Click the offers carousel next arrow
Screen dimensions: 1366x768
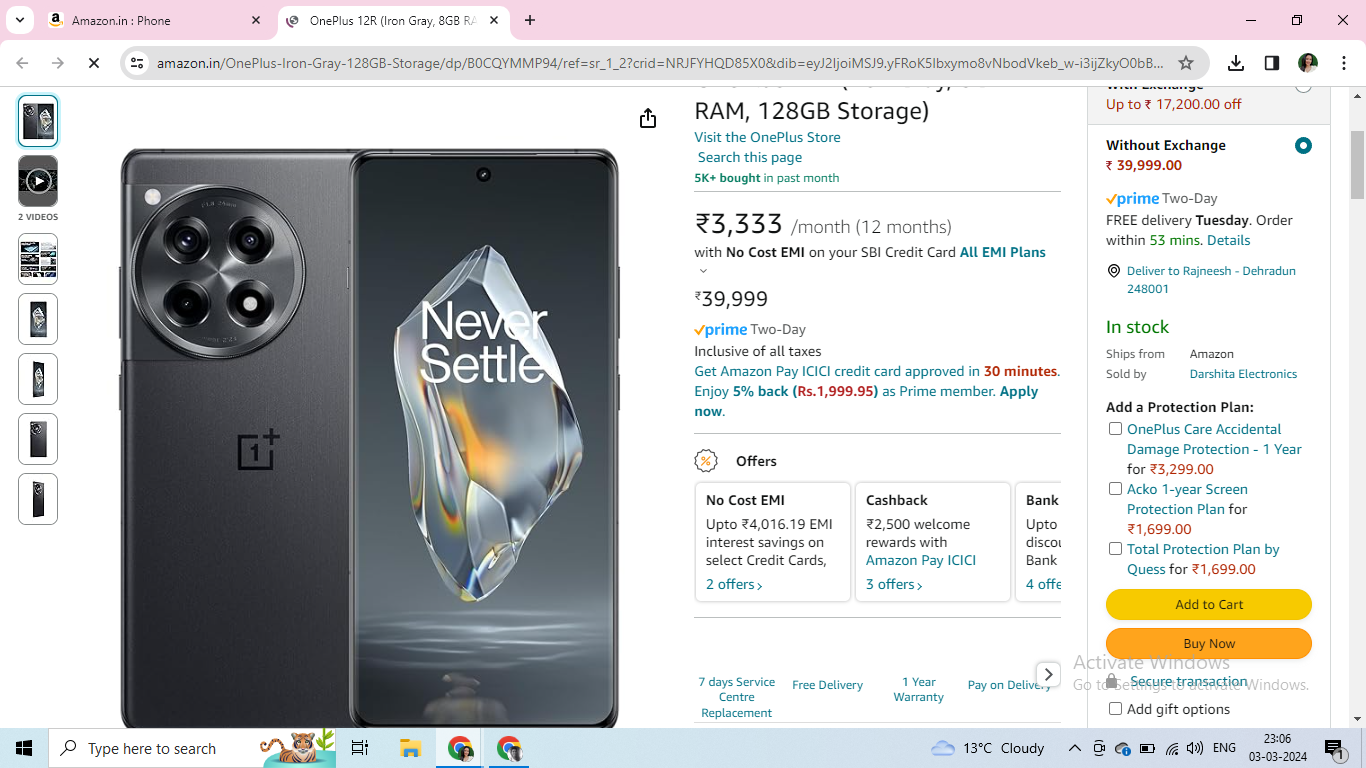click(x=1048, y=675)
